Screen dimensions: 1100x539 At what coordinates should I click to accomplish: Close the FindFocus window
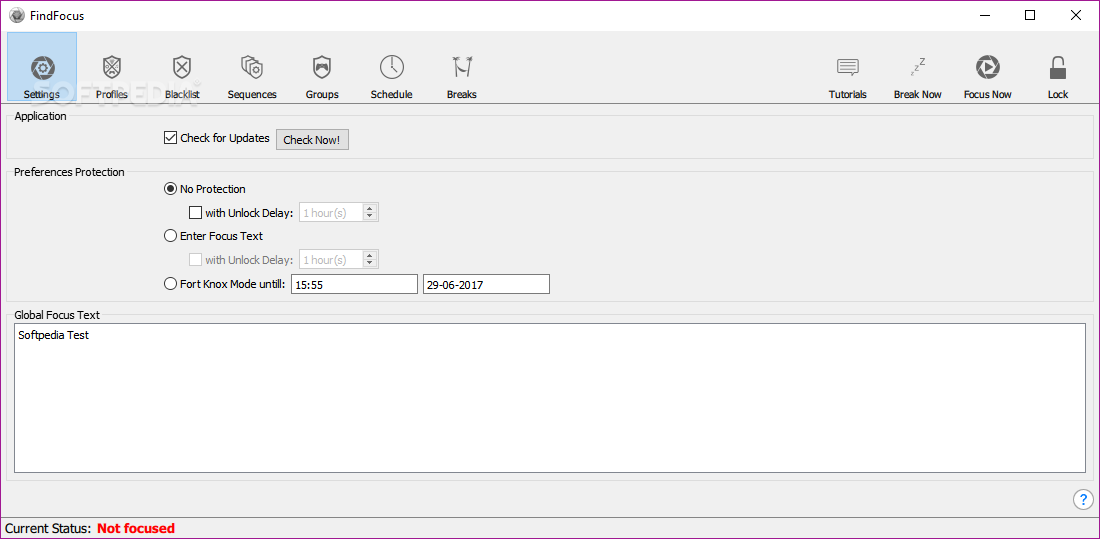click(1075, 15)
